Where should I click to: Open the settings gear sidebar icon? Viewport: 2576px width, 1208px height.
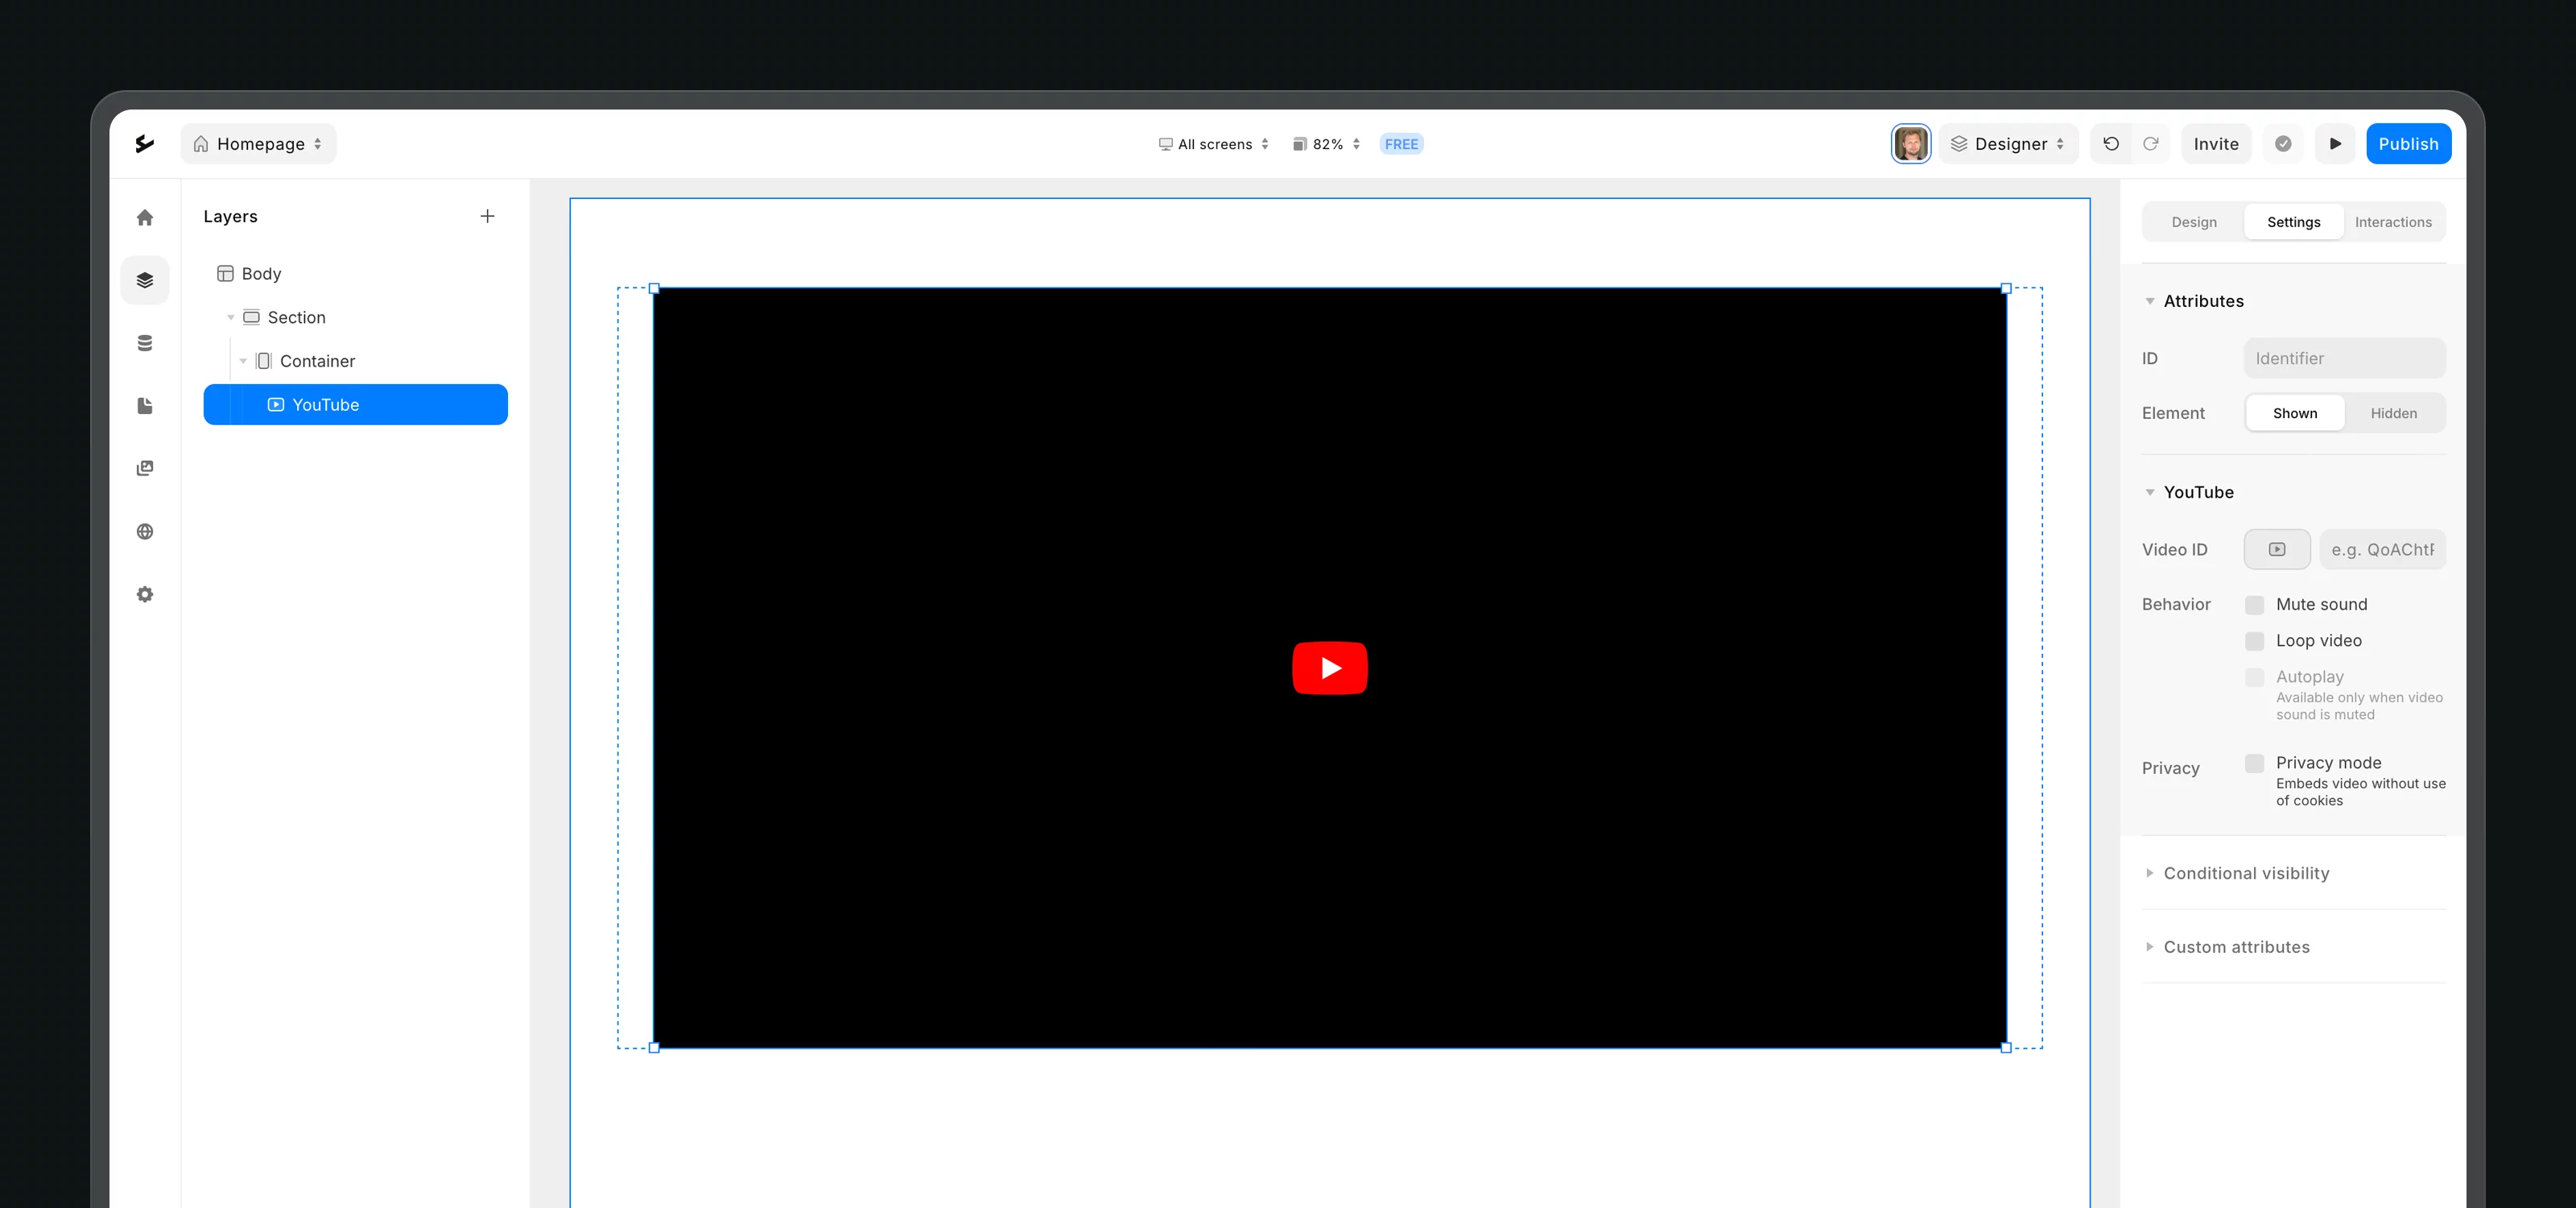click(145, 594)
